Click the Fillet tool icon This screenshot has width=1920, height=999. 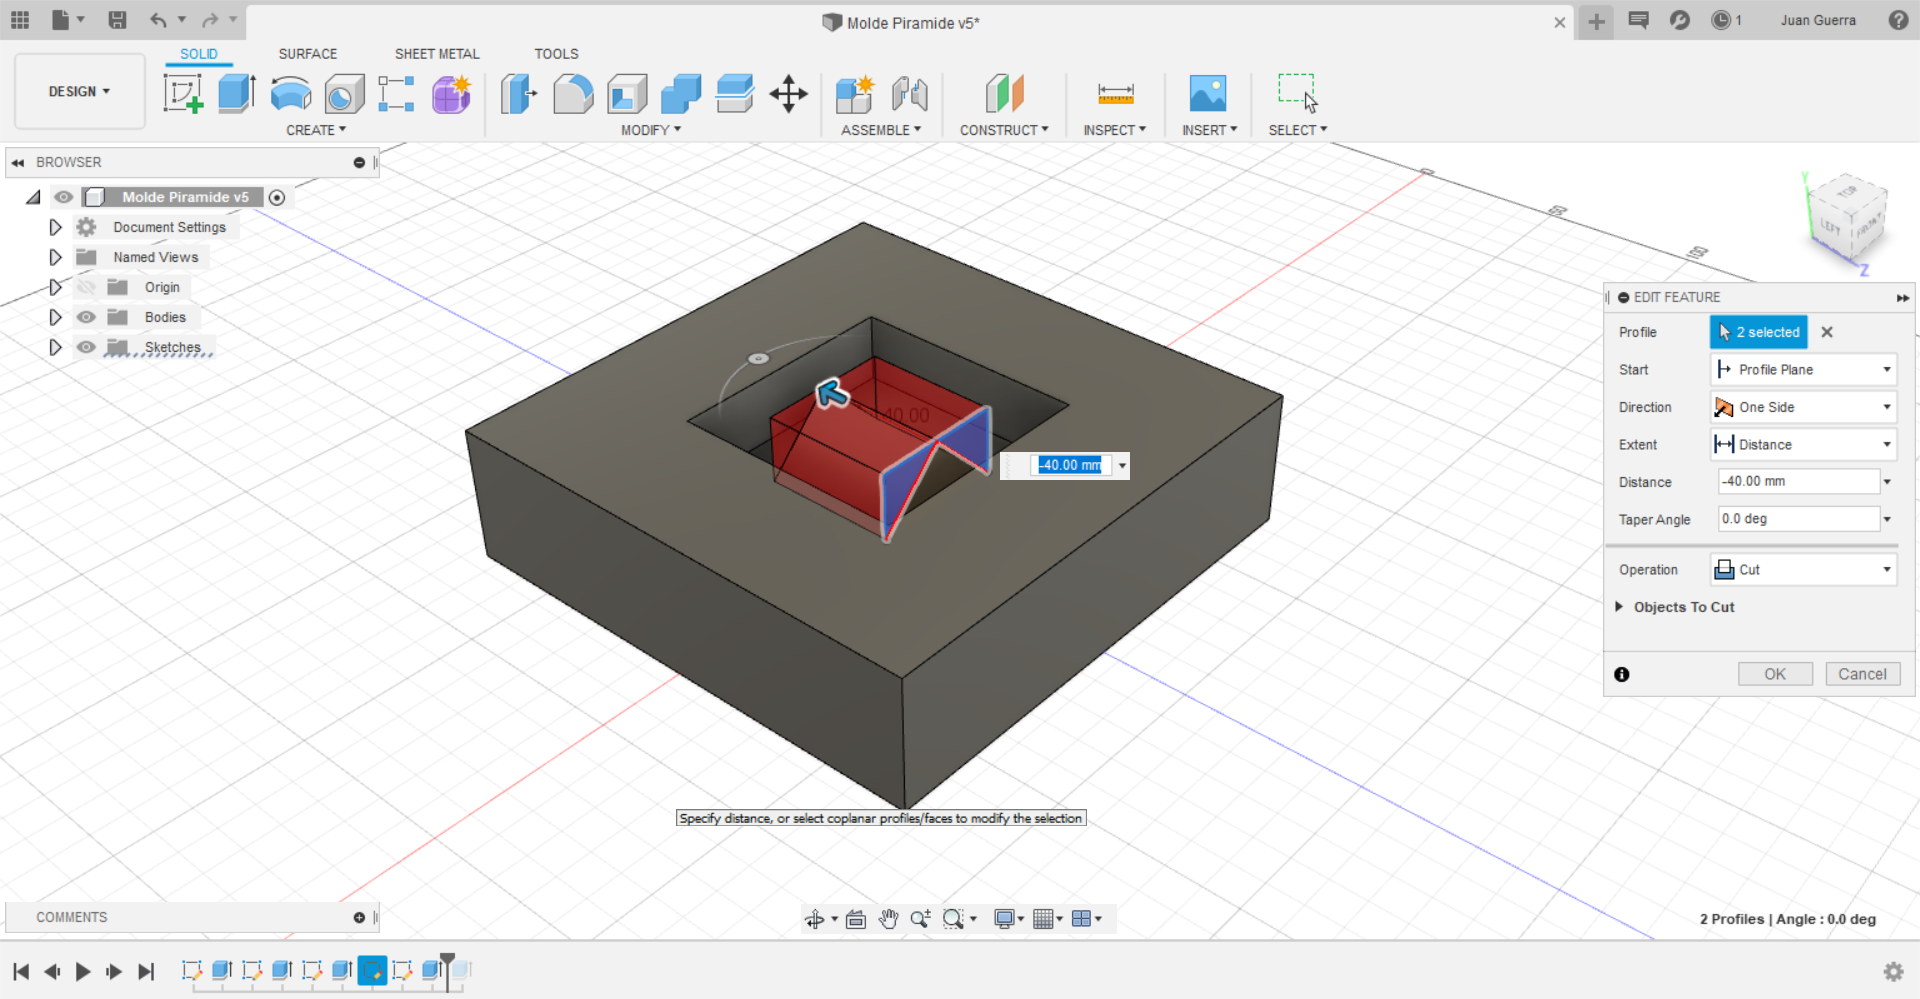point(573,94)
